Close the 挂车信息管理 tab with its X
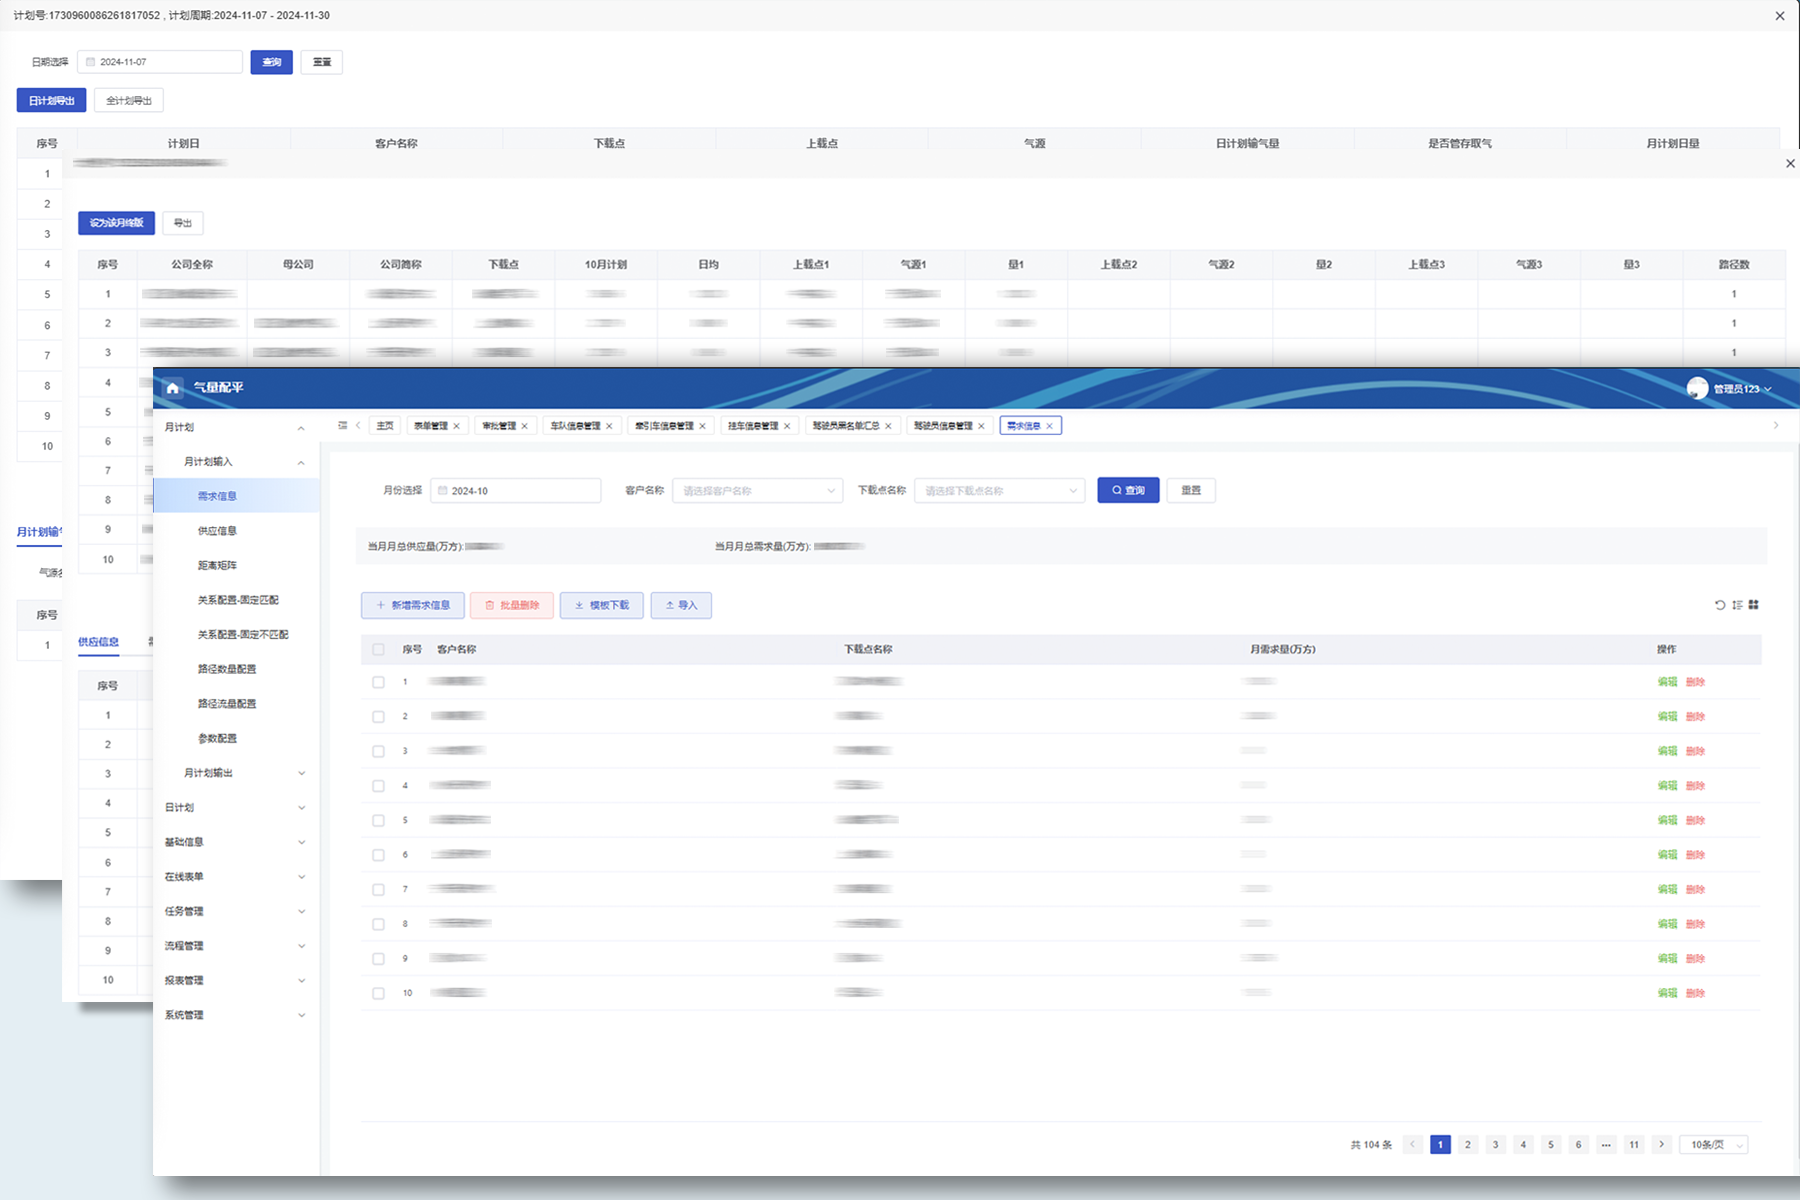Screen dimensions: 1800x1200 coord(787,426)
